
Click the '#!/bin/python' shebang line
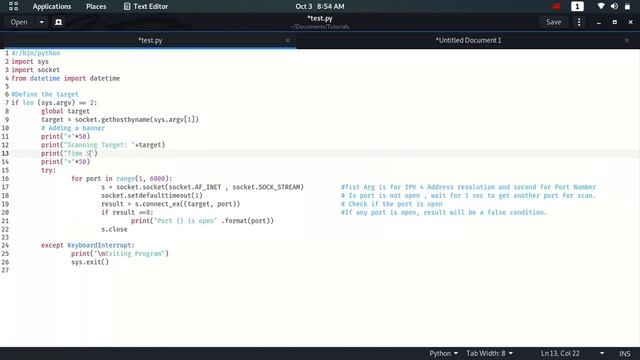pyautogui.click(x=36, y=53)
